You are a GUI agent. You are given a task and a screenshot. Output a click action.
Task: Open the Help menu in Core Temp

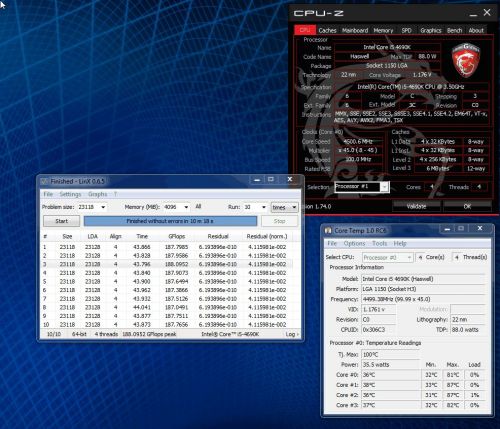pyautogui.click(x=400, y=243)
